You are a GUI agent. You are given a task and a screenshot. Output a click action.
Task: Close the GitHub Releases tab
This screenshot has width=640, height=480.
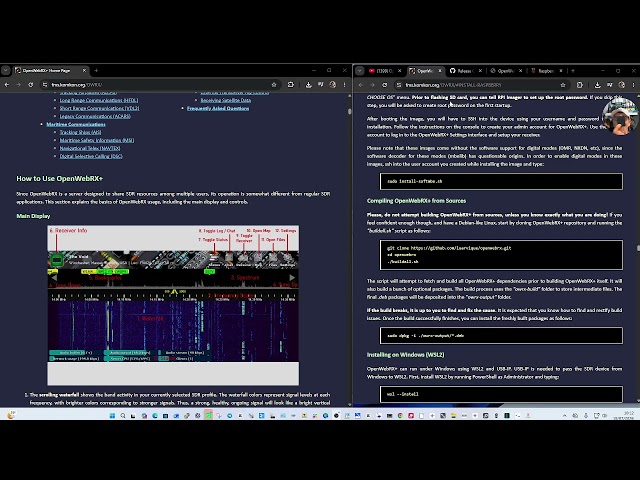coord(480,71)
